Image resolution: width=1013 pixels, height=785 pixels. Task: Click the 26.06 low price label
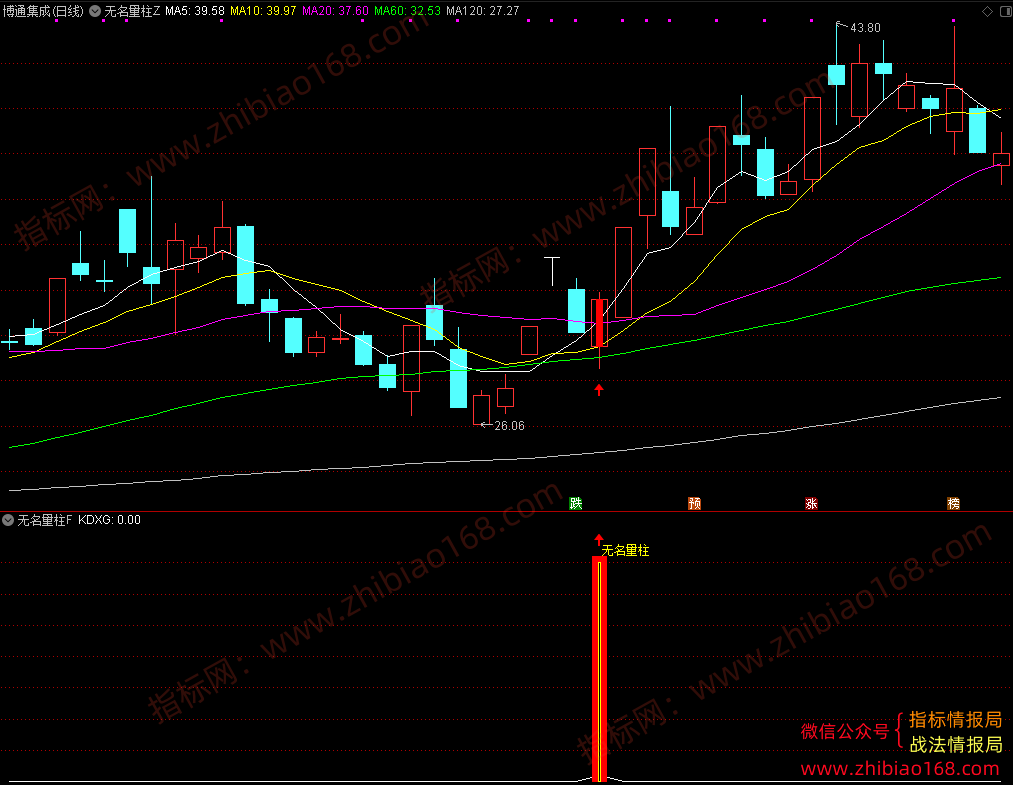coord(509,426)
